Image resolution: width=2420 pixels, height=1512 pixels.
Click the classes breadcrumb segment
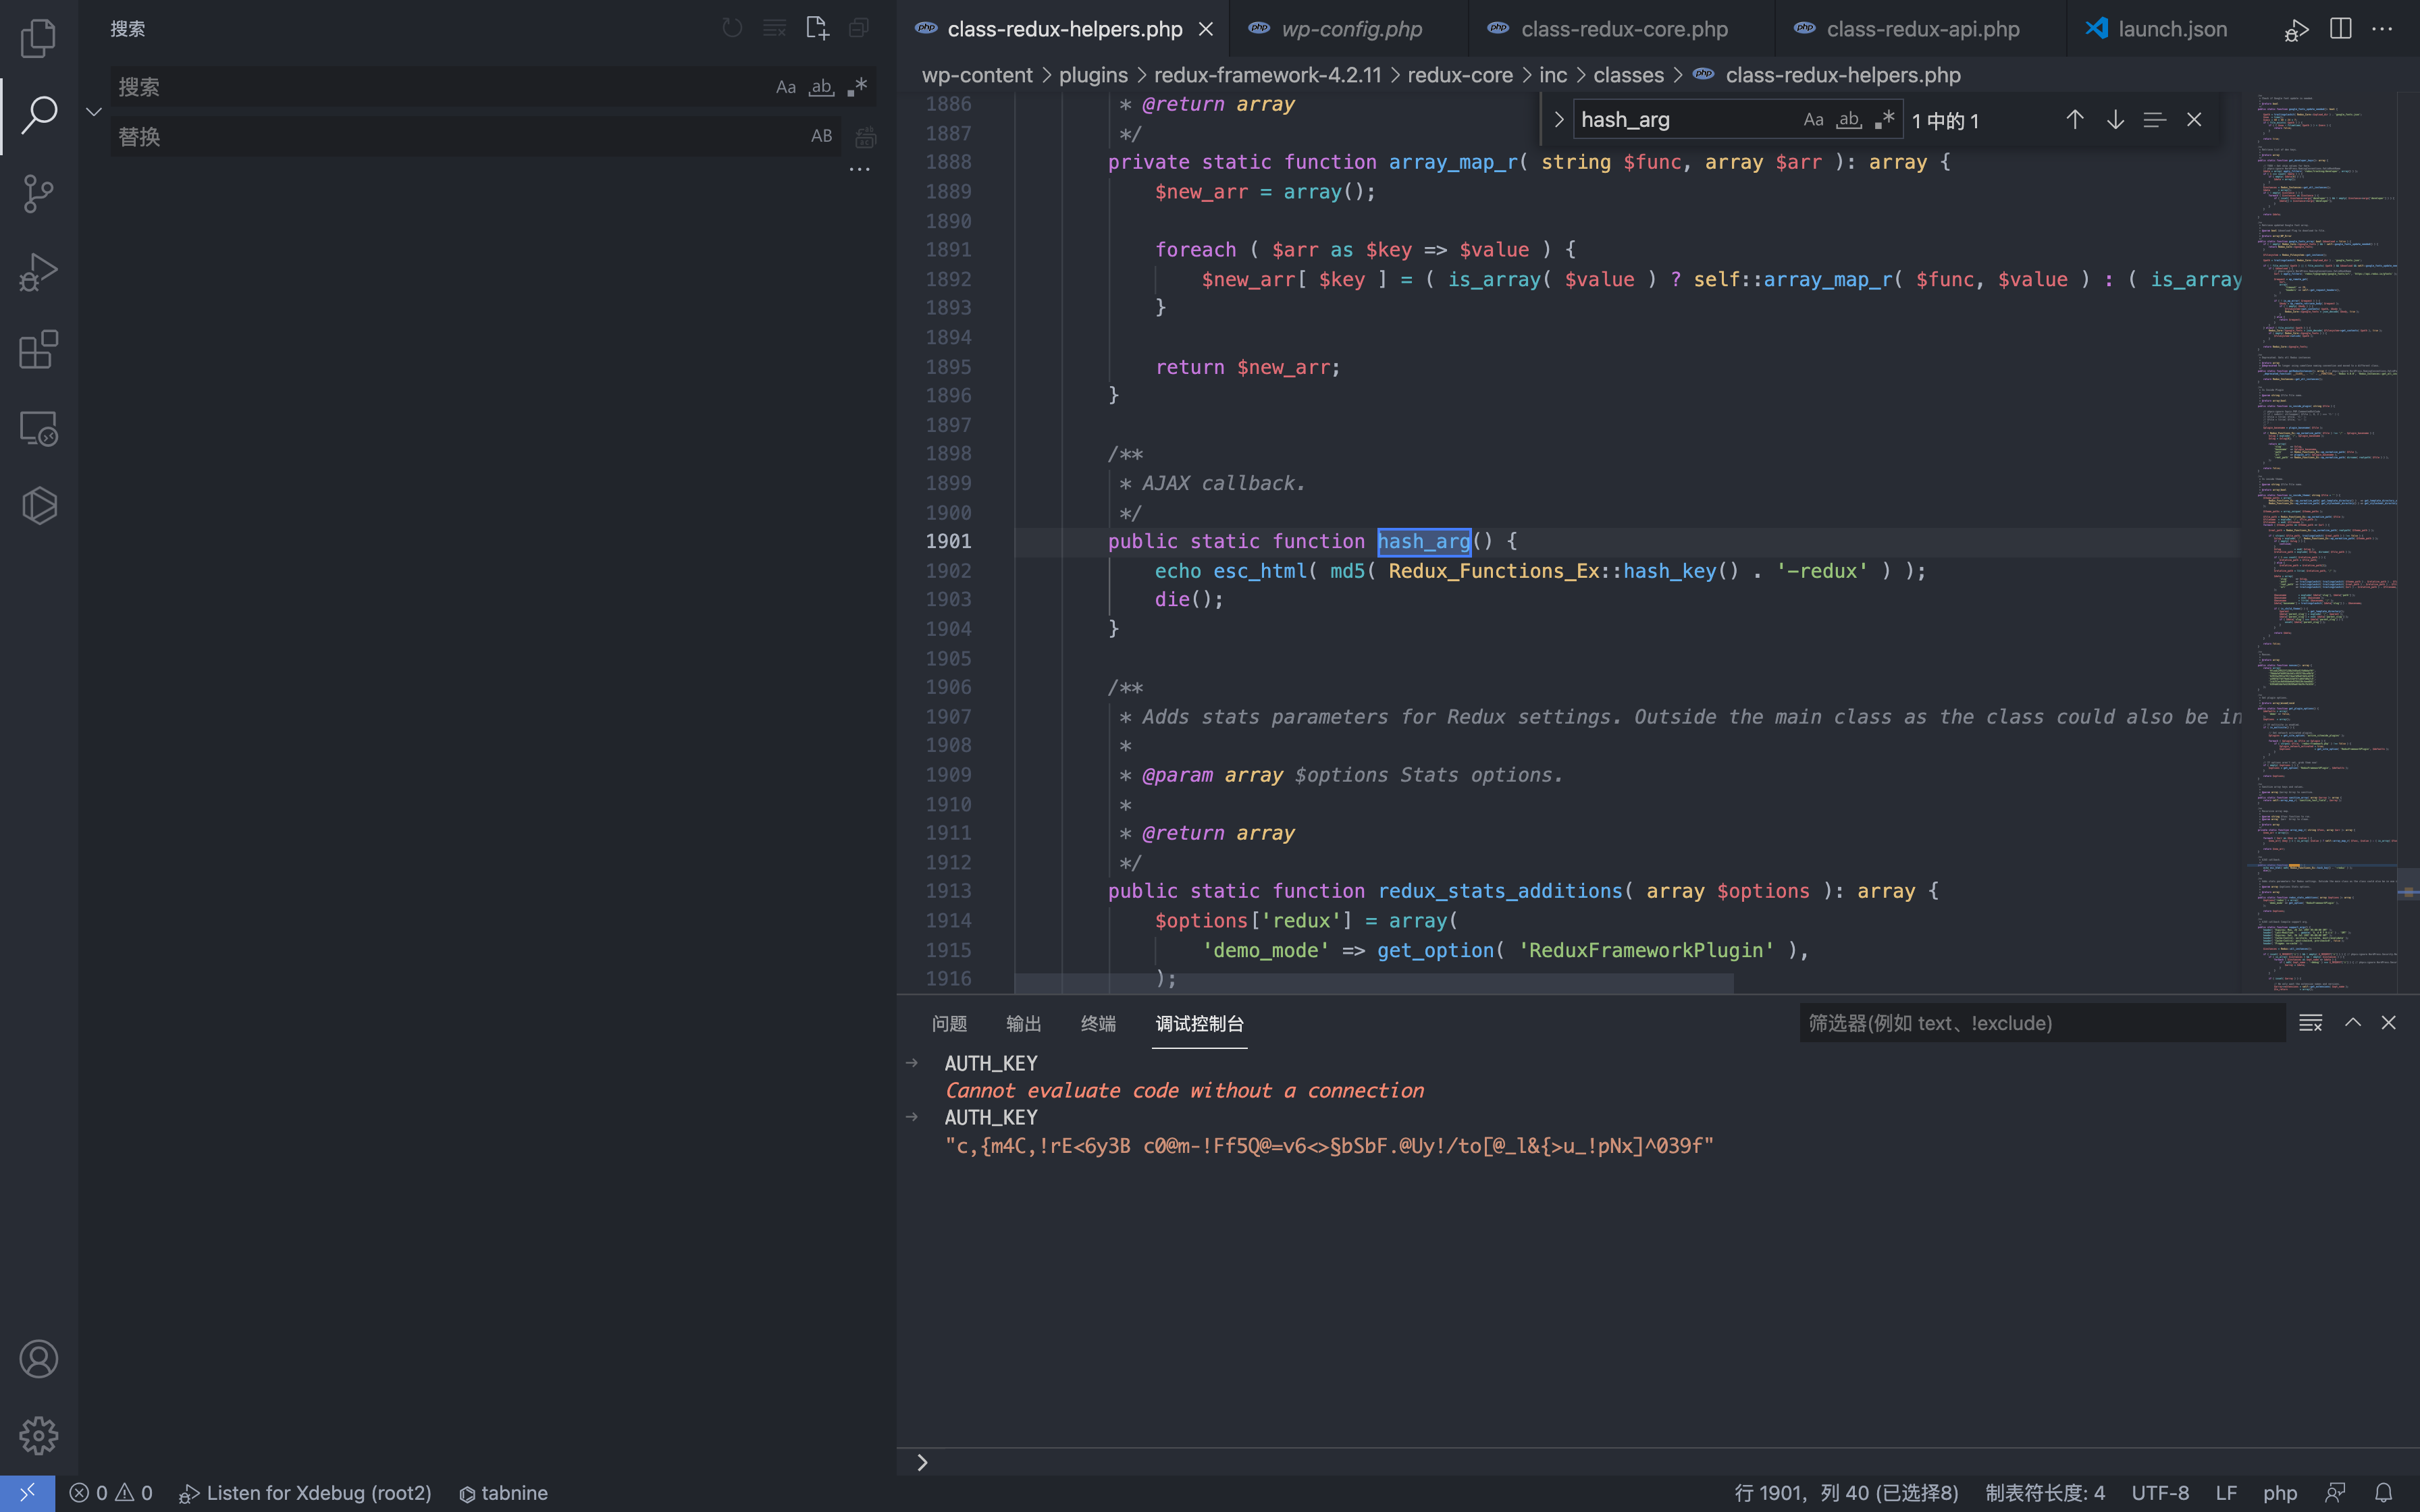point(1628,75)
